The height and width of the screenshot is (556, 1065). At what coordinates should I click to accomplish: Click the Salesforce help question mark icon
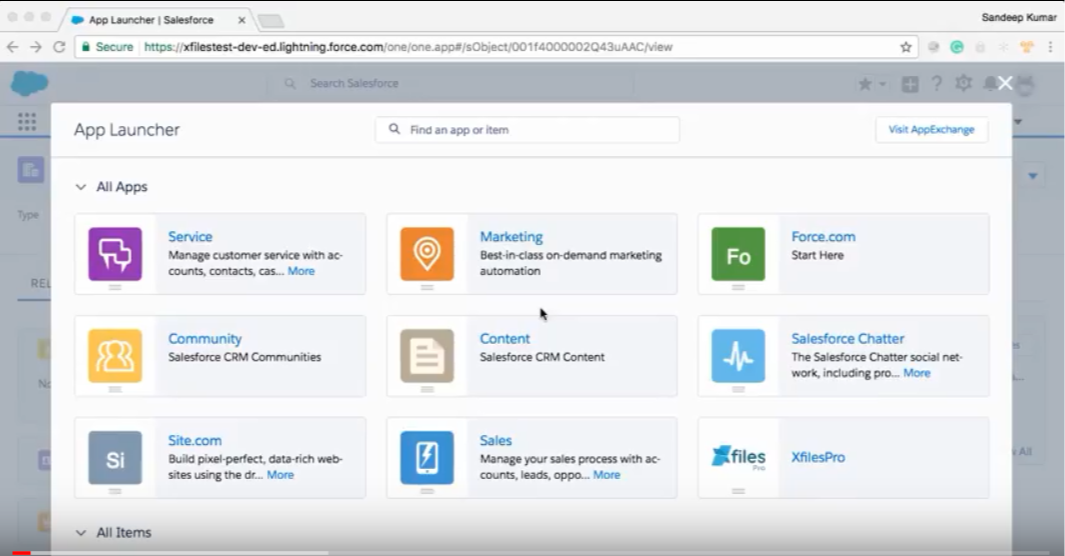[937, 84]
